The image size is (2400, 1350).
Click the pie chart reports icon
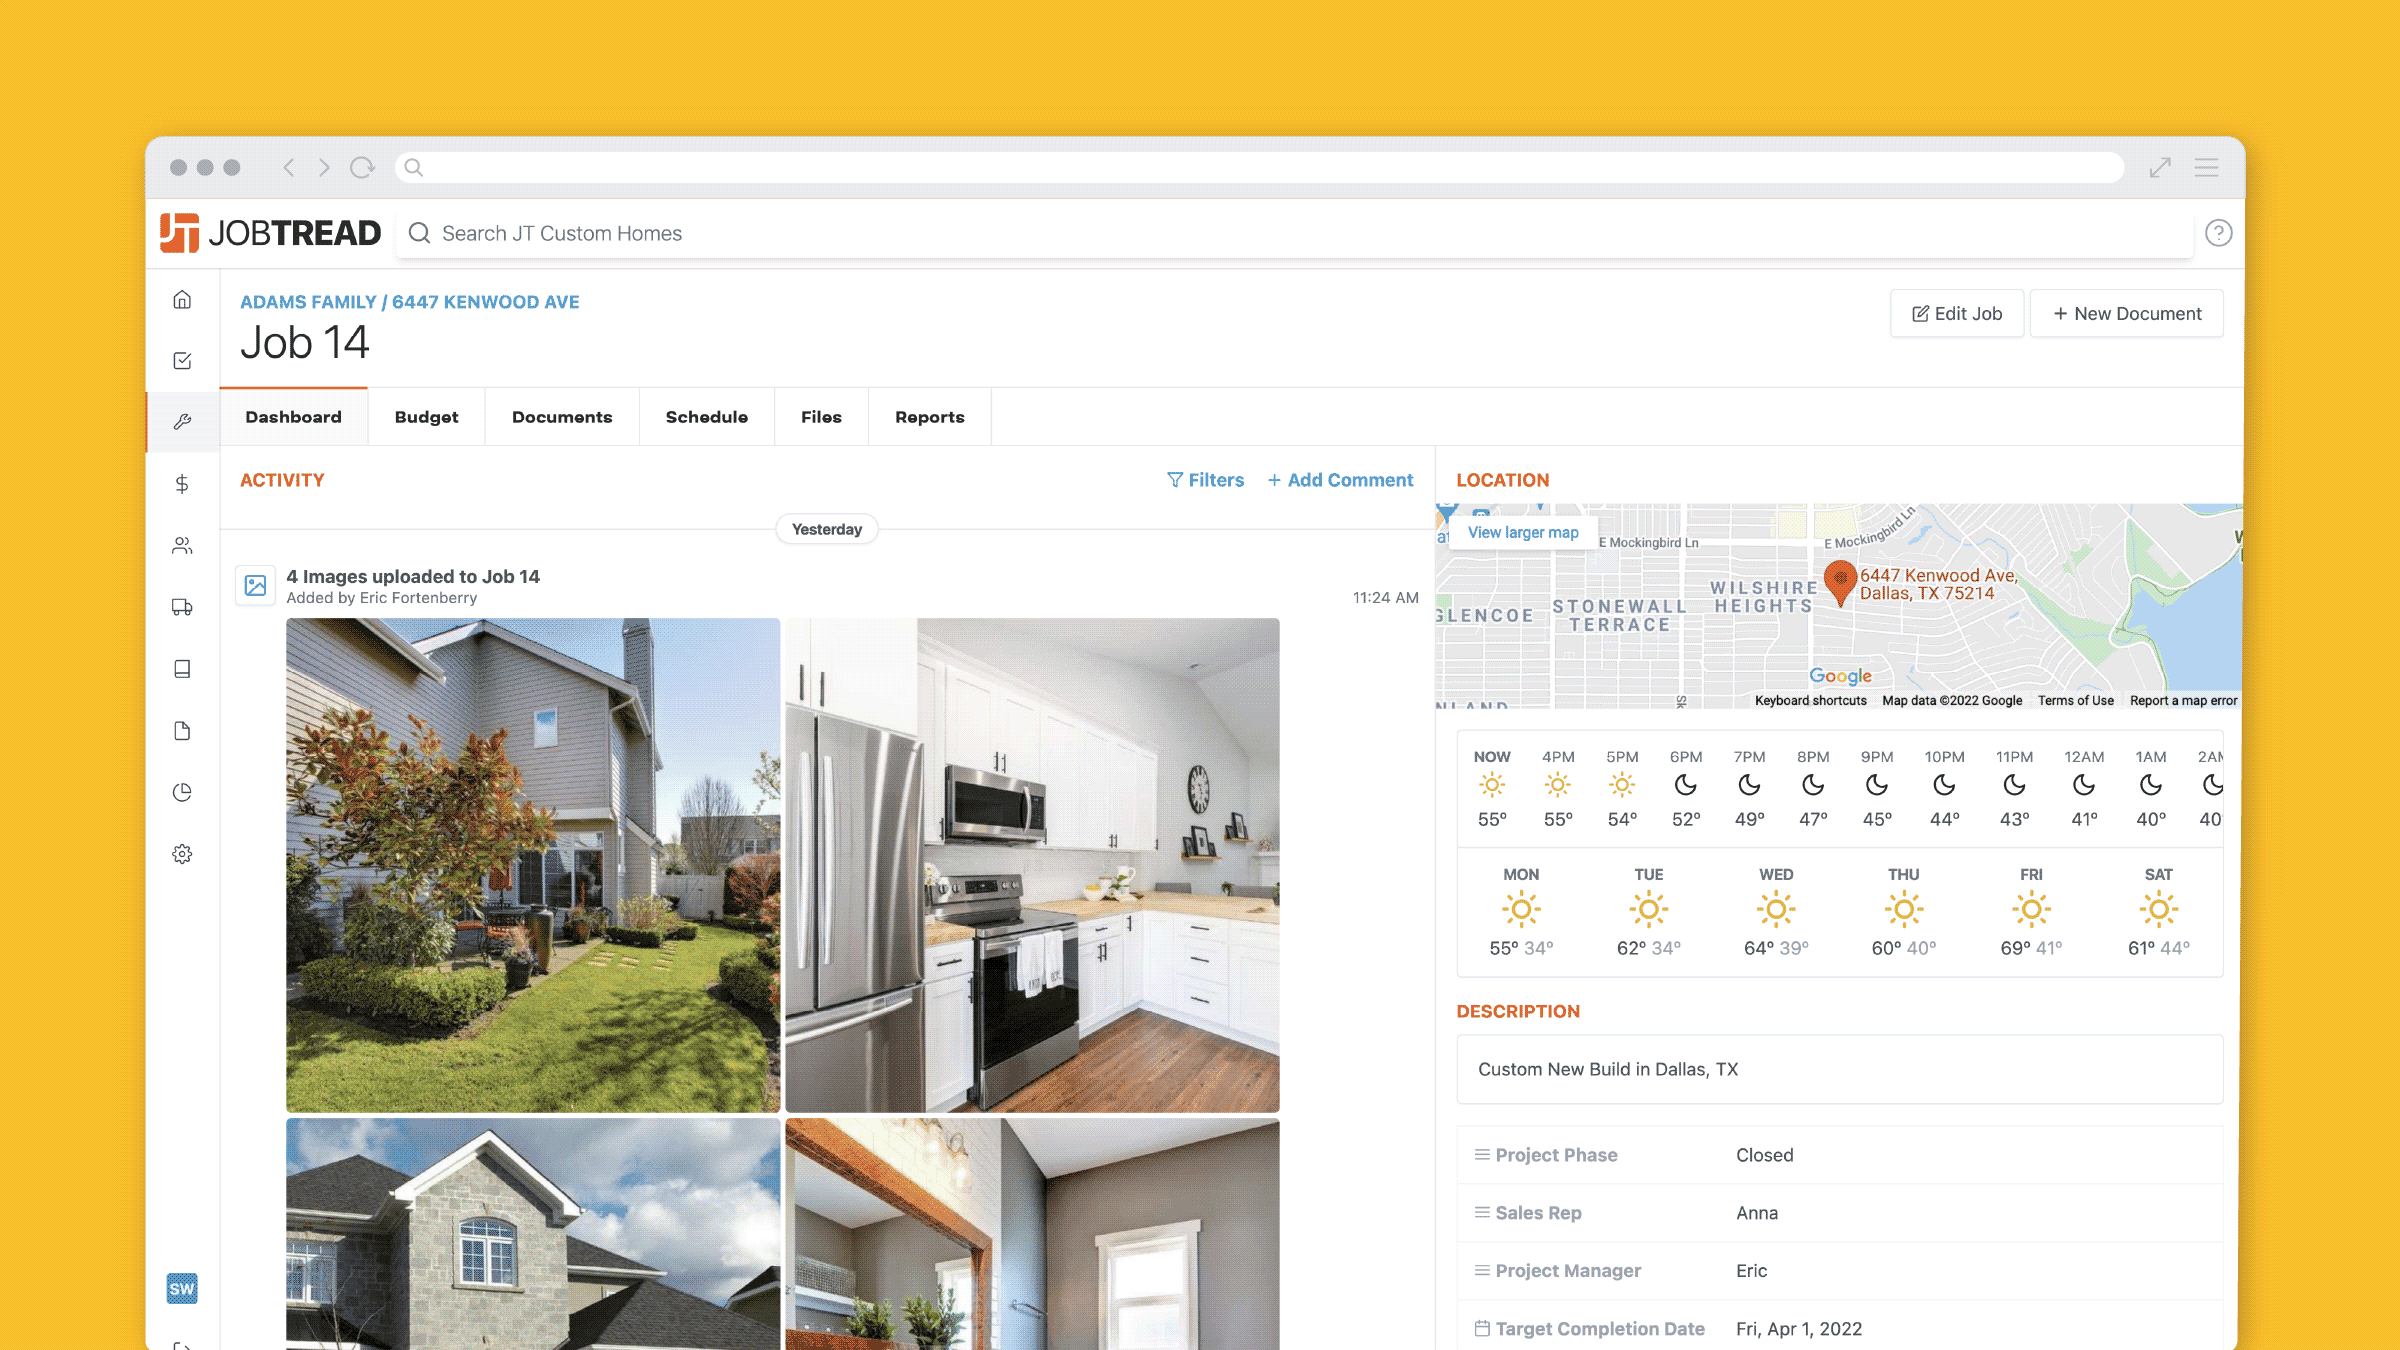pyautogui.click(x=182, y=792)
